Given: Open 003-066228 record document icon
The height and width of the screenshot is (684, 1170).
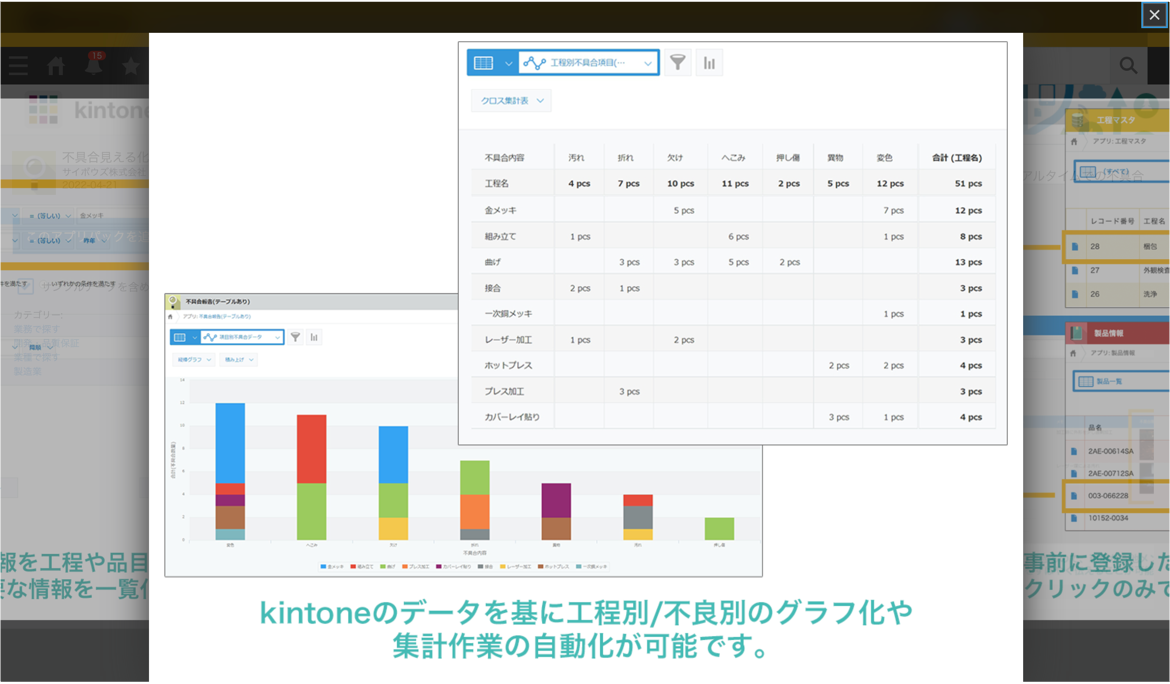Looking at the screenshot, I should click(x=1074, y=495).
